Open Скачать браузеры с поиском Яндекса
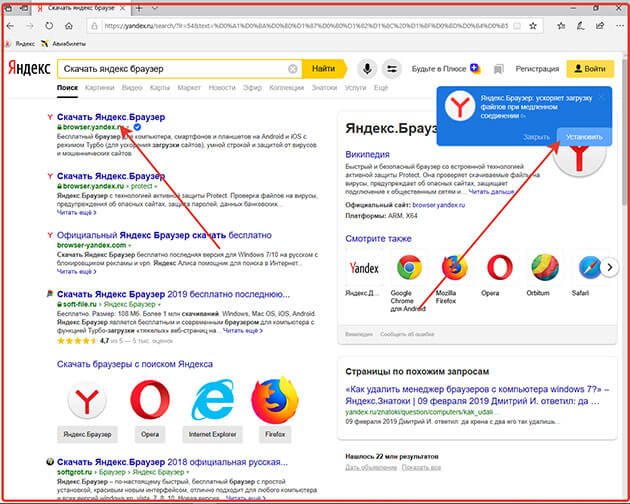This screenshot has width=630, height=504. click(135, 364)
